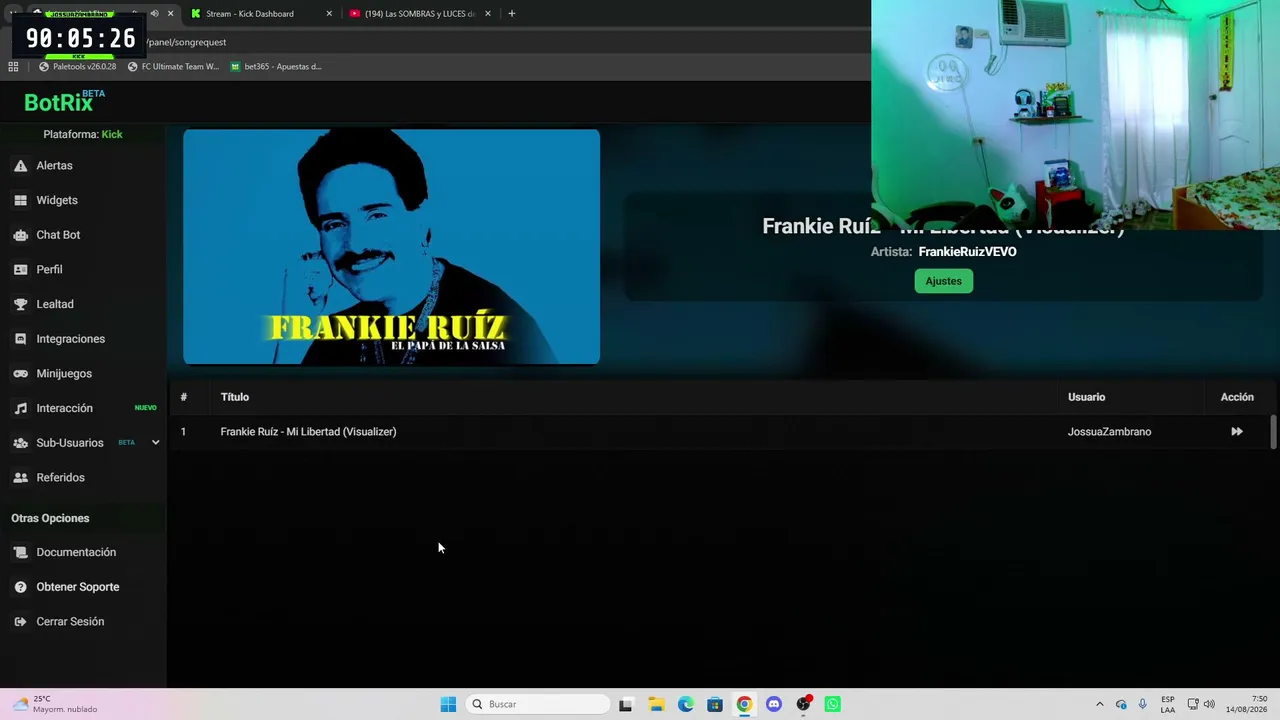This screenshot has width=1280, height=720.
Task: Open the browser apps grid shortcut
Action: (13, 67)
